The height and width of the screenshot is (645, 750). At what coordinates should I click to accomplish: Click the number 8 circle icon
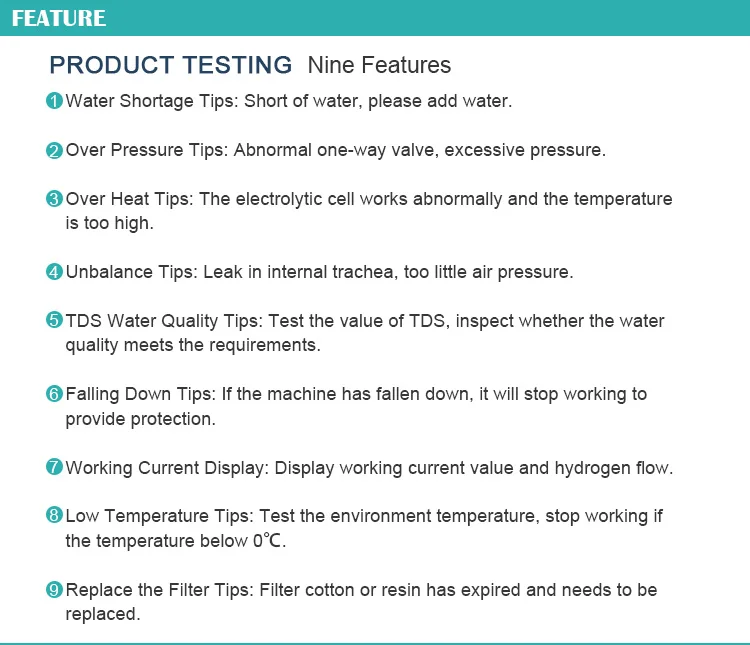coord(54,516)
